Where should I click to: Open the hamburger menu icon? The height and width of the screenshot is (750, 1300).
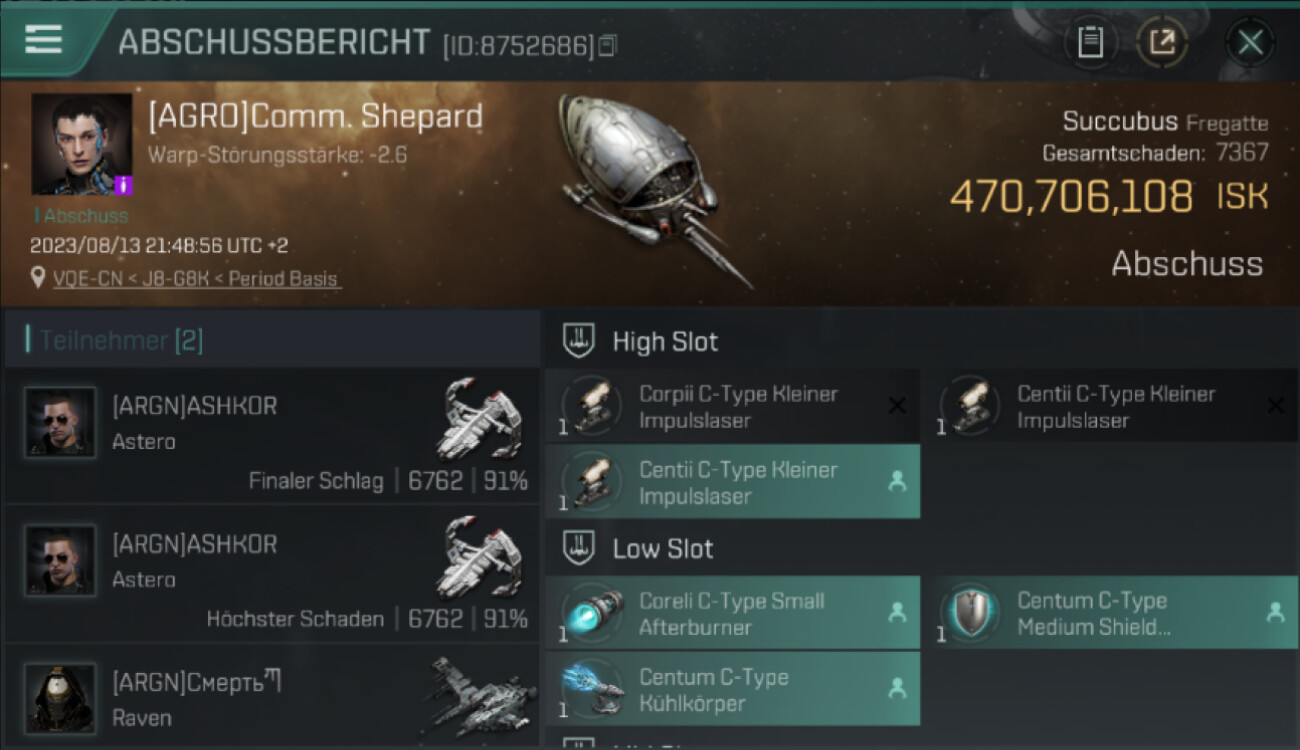tap(43, 39)
